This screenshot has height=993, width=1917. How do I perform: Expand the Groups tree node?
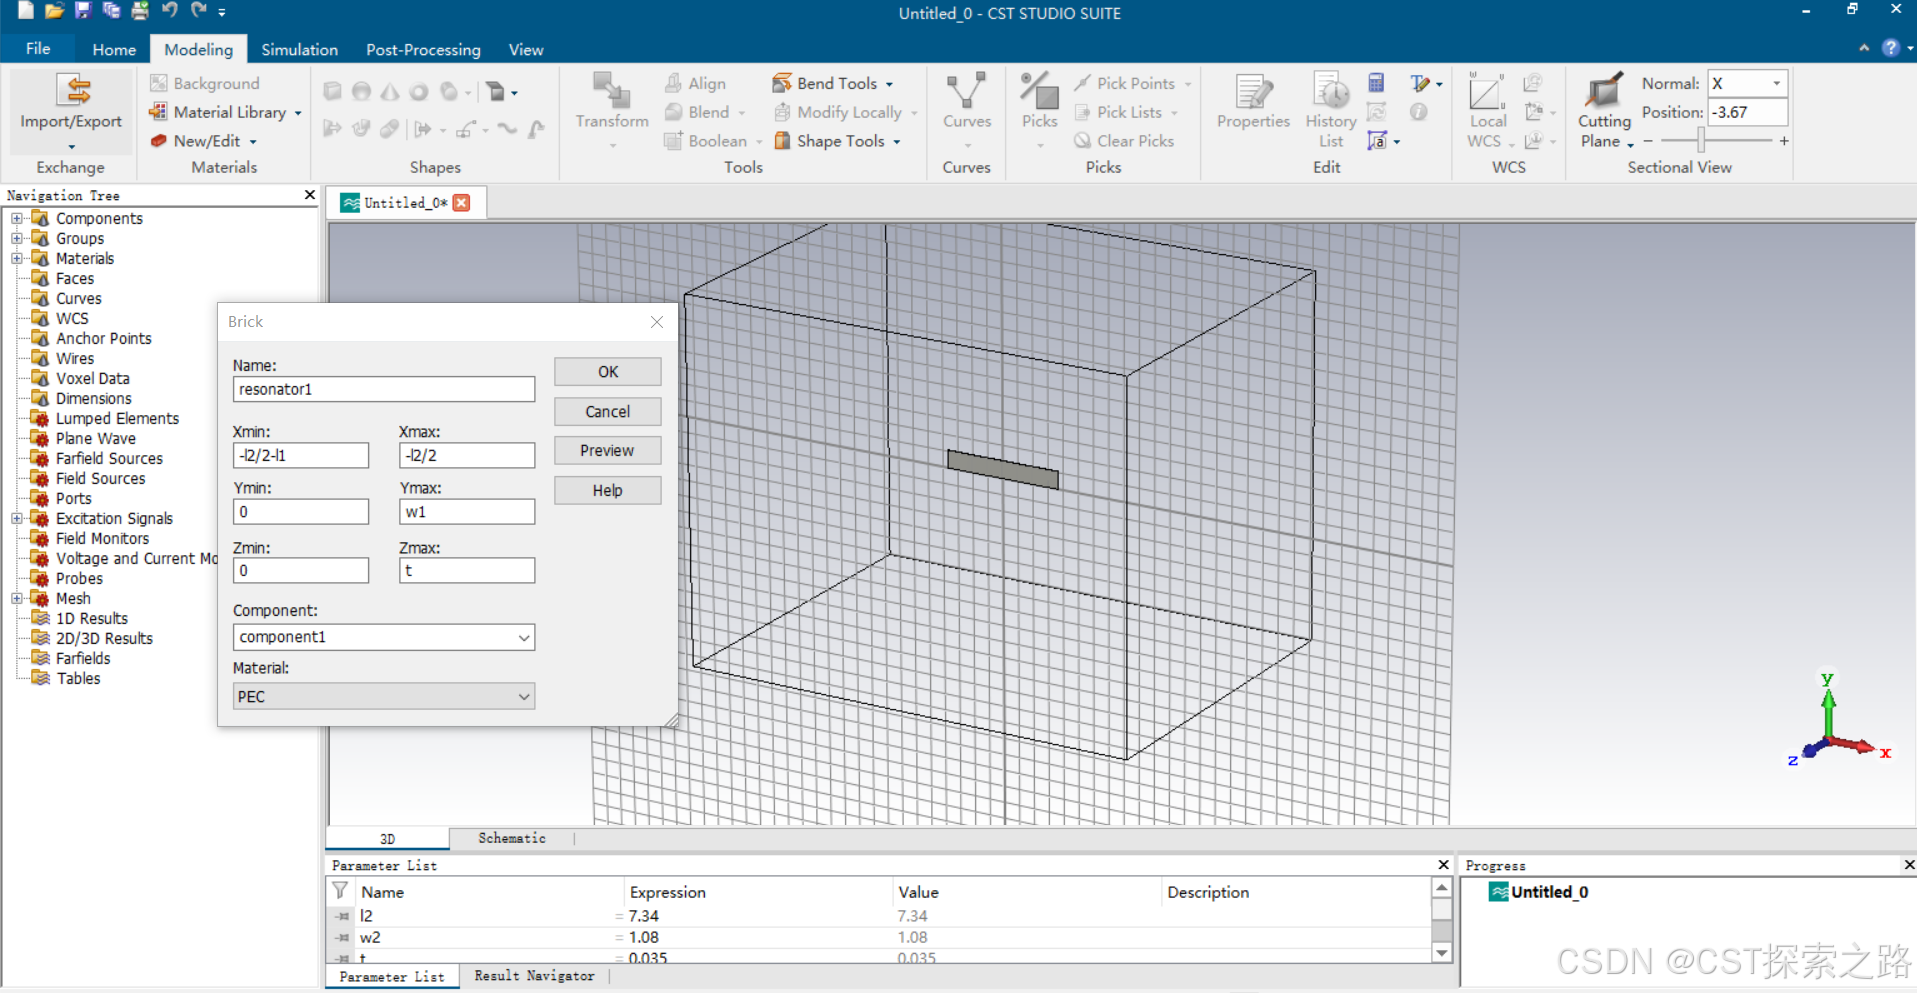[x=16, y=238]
